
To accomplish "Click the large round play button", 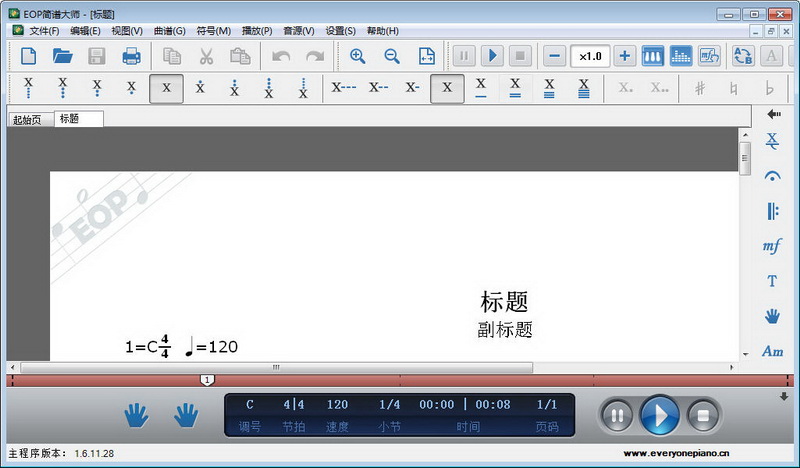I will click(x=660, y=415).
